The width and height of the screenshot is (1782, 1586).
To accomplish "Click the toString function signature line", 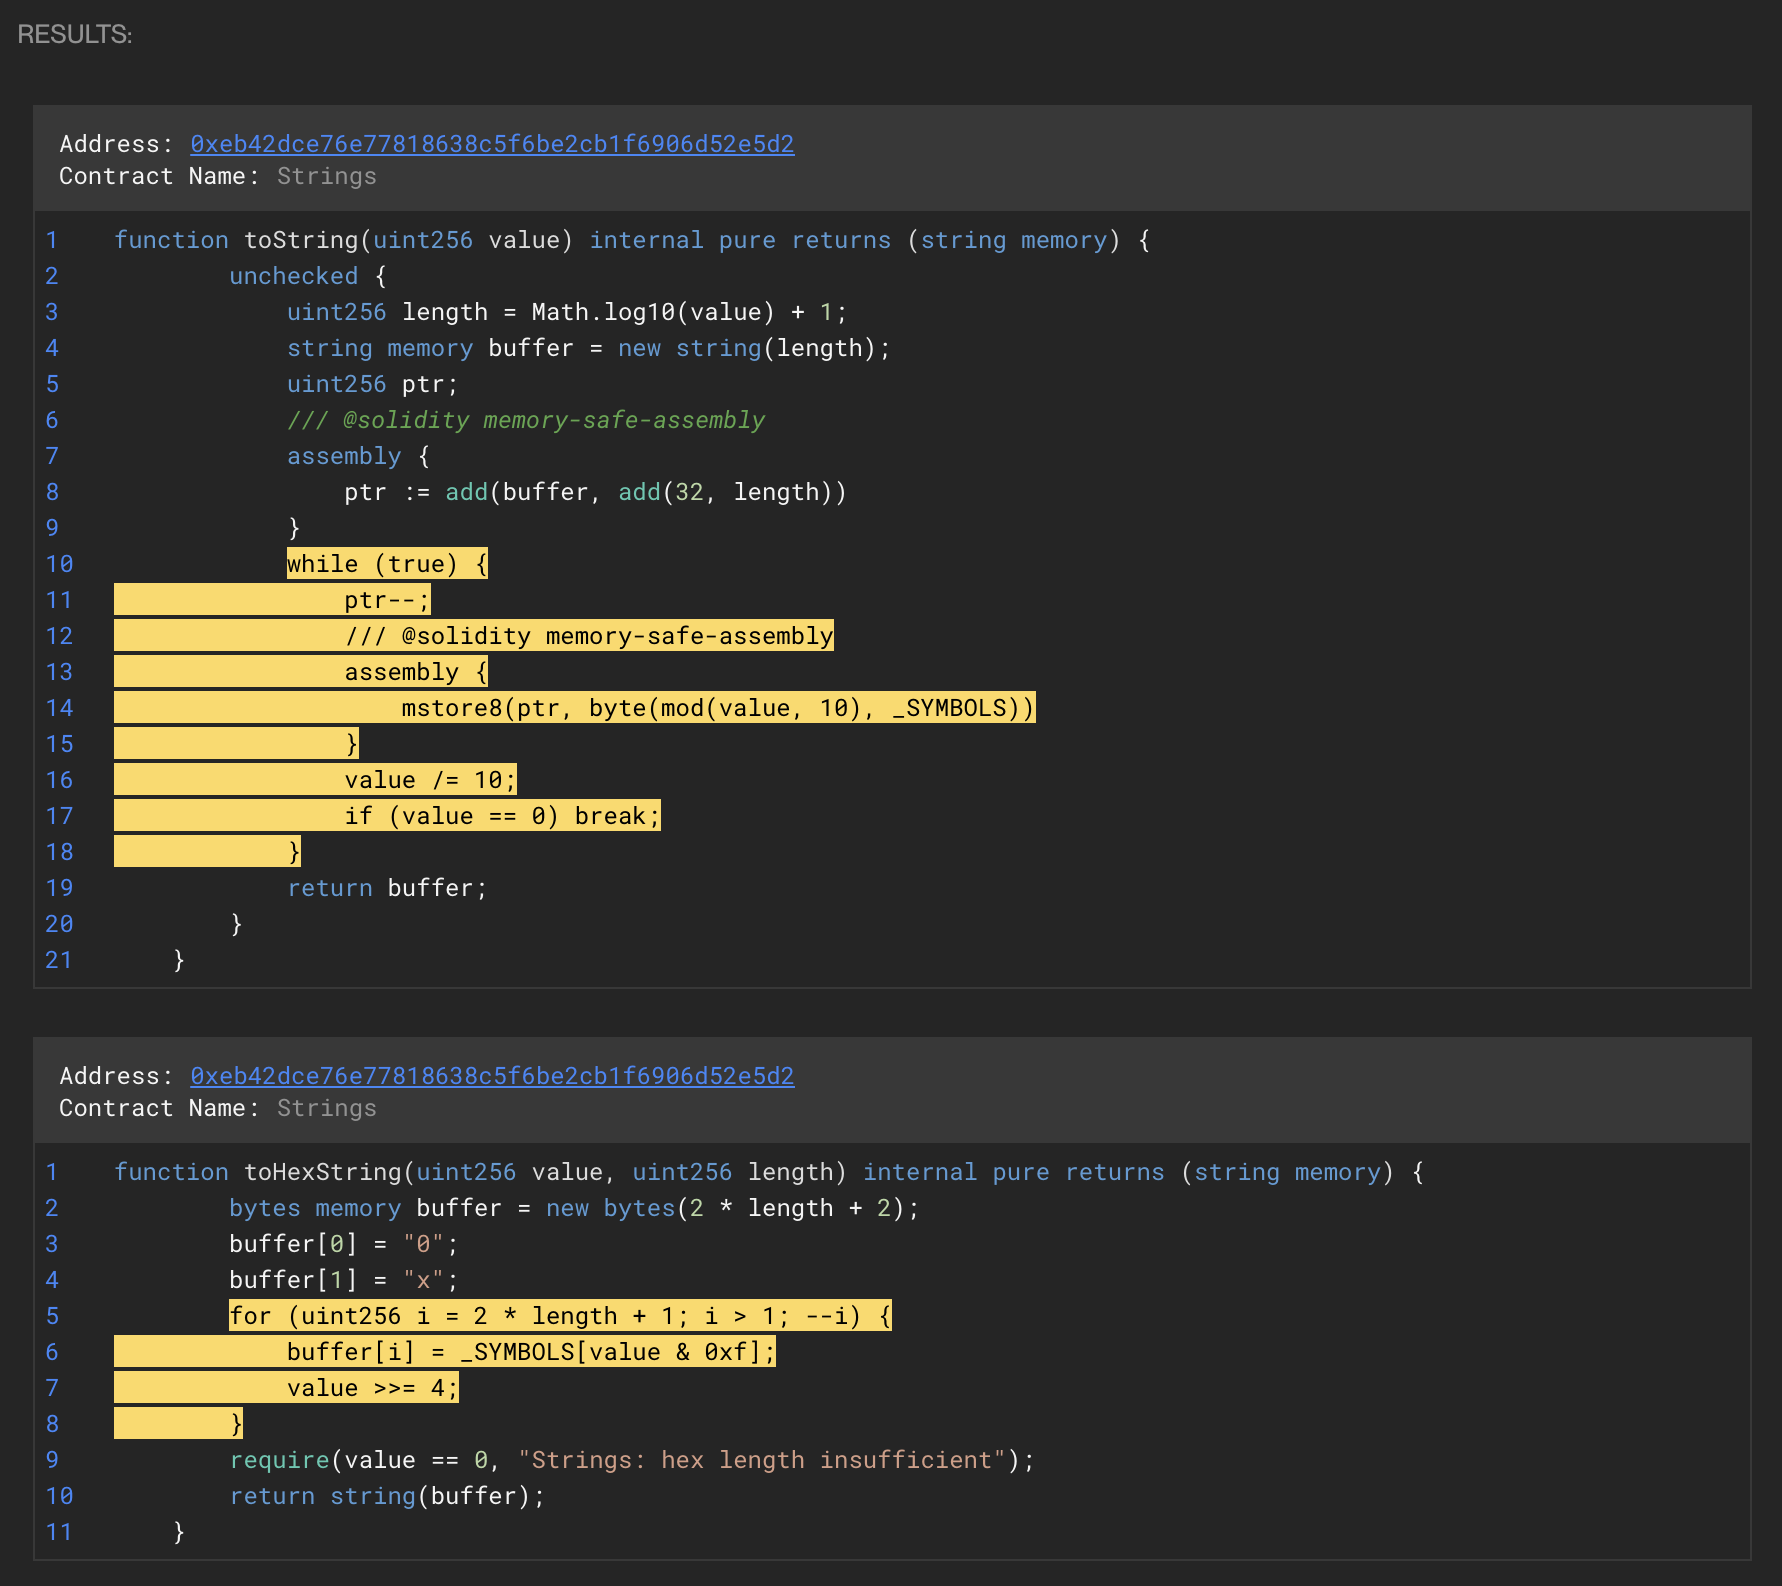I will [x=631, y=240].
